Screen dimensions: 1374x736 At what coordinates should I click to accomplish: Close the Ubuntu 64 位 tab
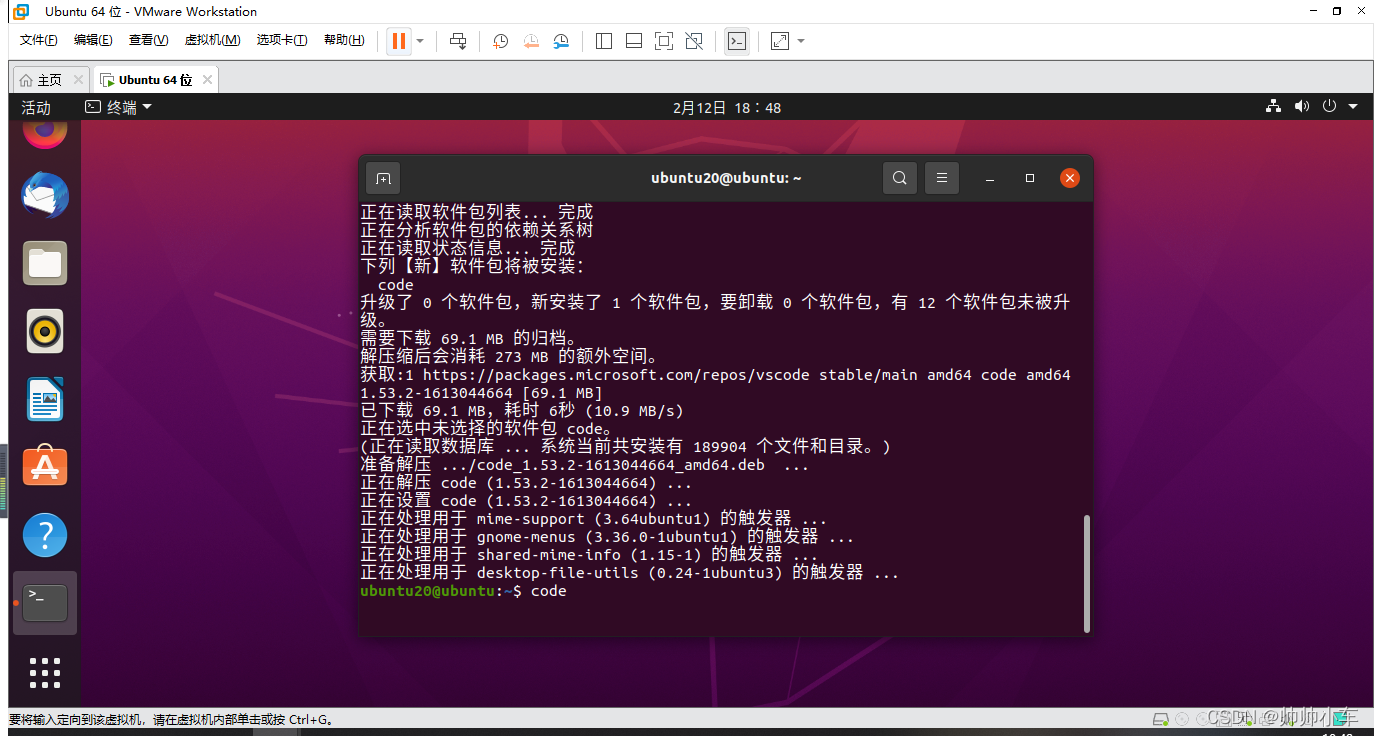[x=207, y=80]
